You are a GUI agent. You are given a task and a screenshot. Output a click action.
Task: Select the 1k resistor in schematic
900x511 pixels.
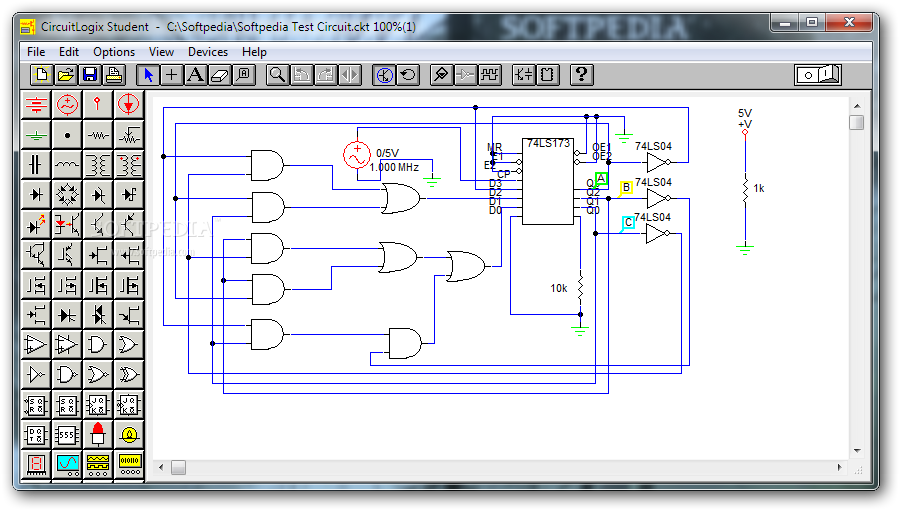point(745,189)
